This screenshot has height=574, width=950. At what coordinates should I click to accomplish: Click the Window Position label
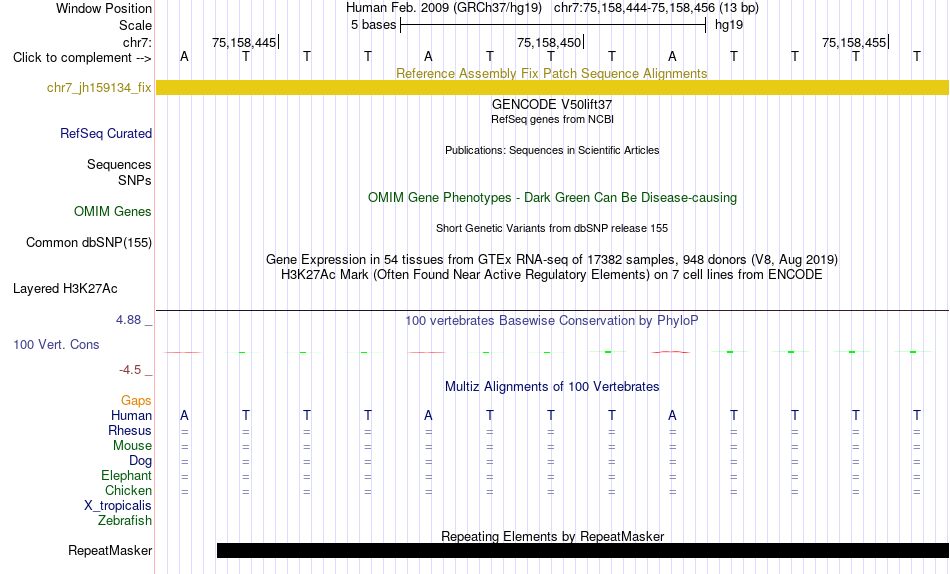click(104, 8)
